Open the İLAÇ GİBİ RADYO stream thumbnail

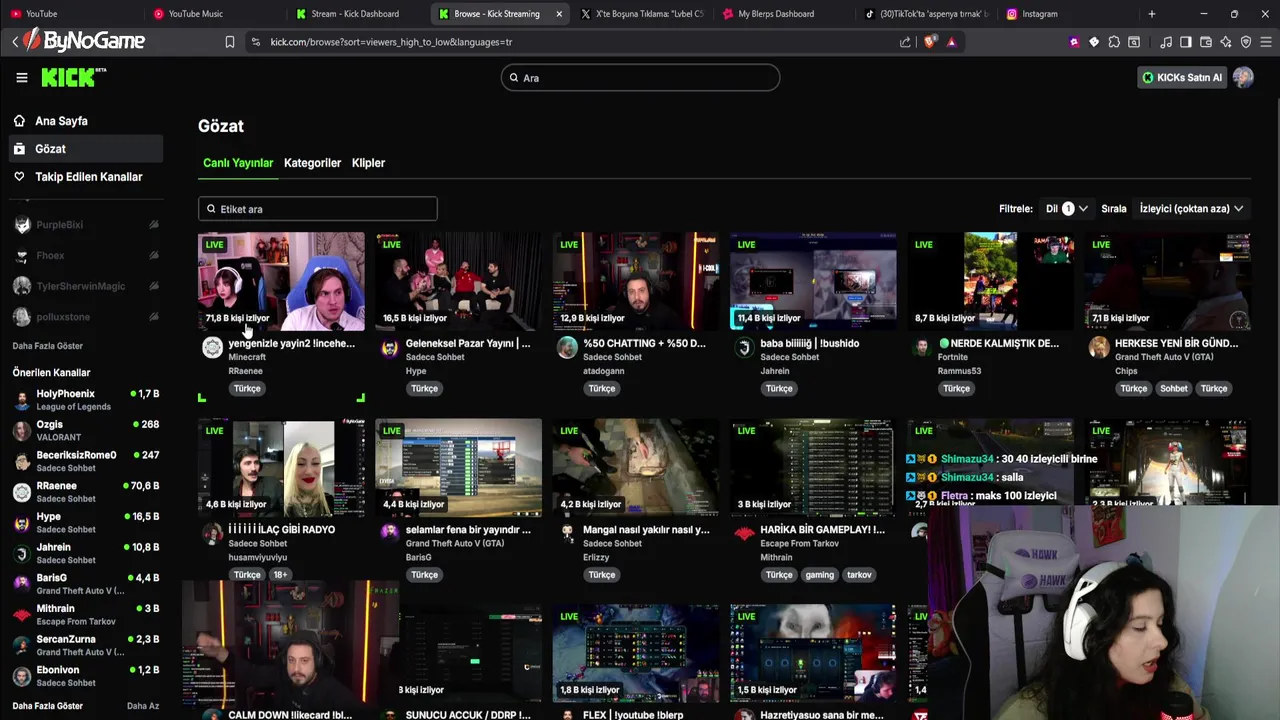[281, 467]
